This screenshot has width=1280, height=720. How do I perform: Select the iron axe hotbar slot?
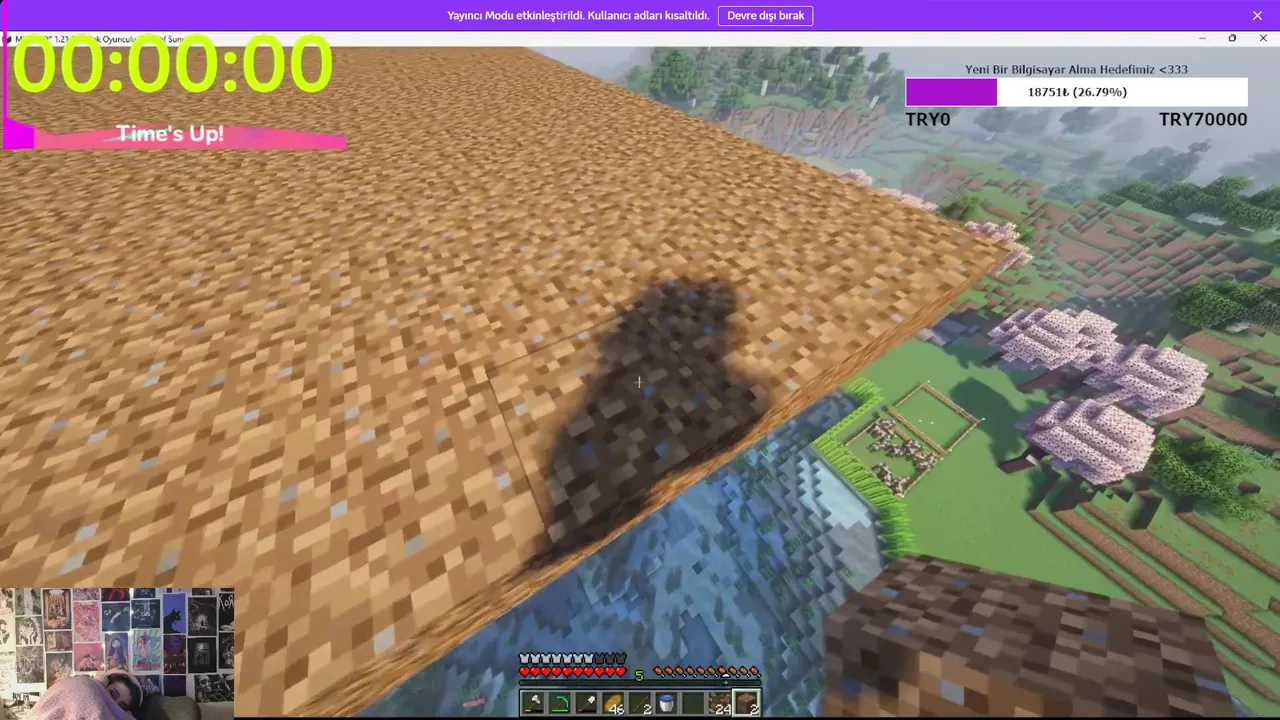(533, 703)
